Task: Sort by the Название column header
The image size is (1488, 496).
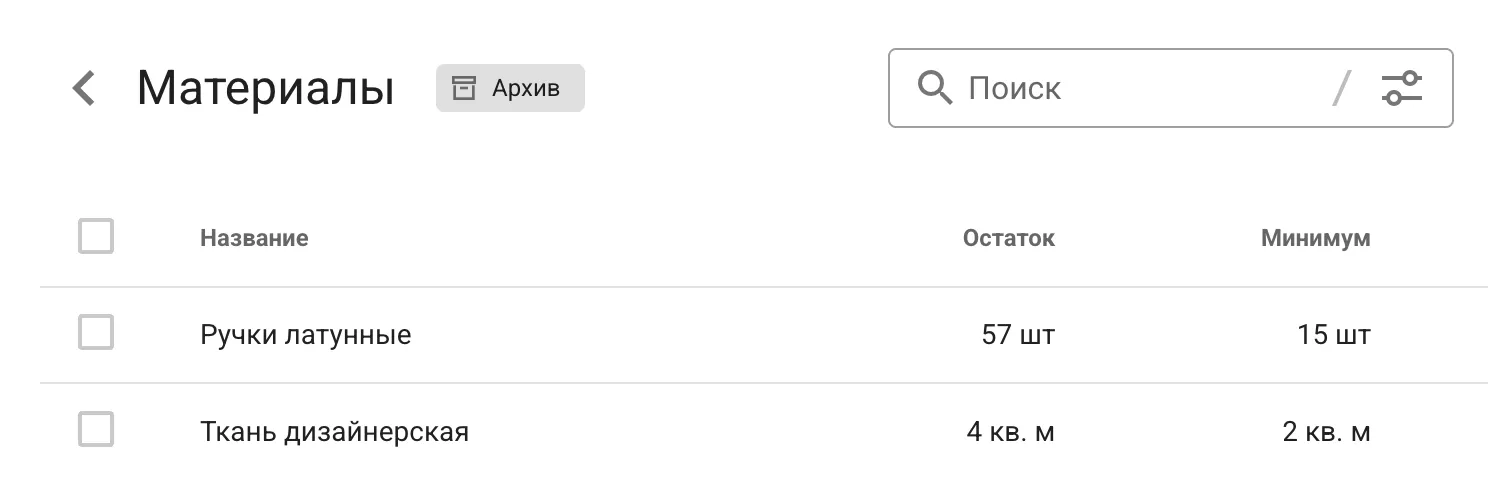Action: (254, 238)
